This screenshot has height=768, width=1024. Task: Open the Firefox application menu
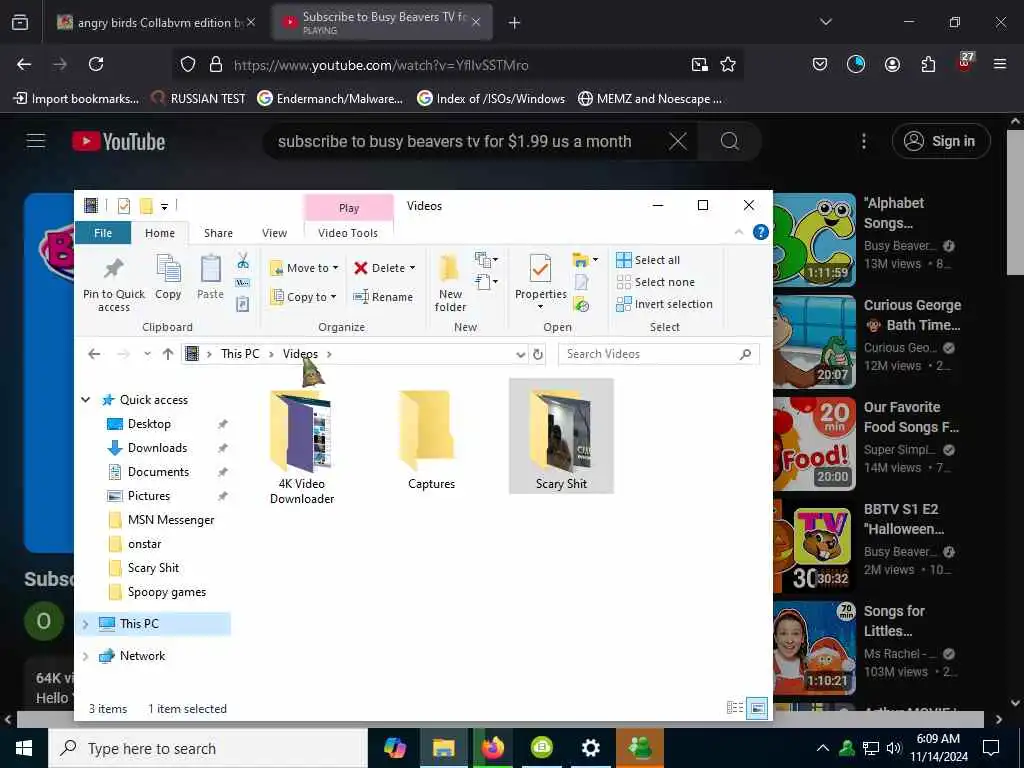pyautogui.click(x=999, y=64)
